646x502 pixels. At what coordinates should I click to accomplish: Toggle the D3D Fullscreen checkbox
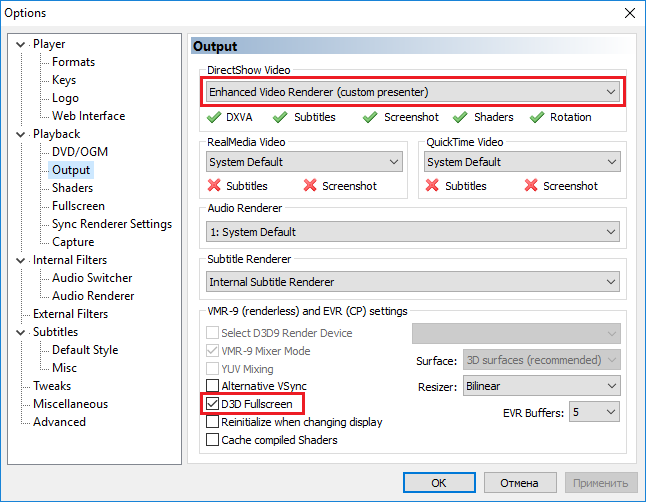pos(212,404)
